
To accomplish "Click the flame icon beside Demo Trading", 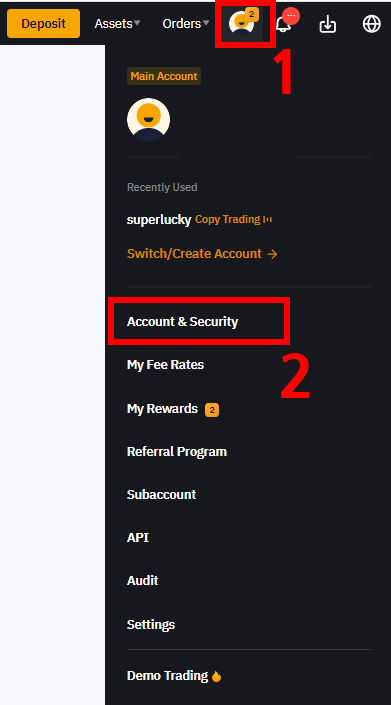I will [216, 676].
